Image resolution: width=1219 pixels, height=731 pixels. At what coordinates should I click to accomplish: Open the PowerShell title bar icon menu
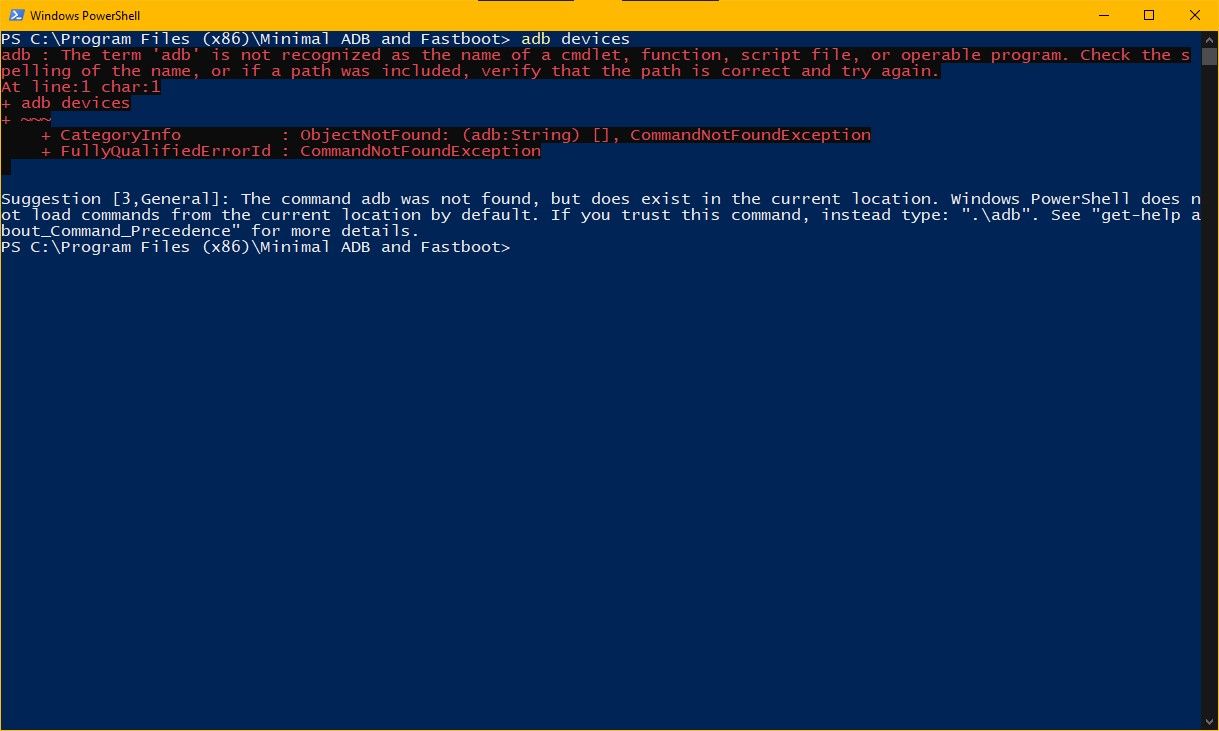pos(13,15)
